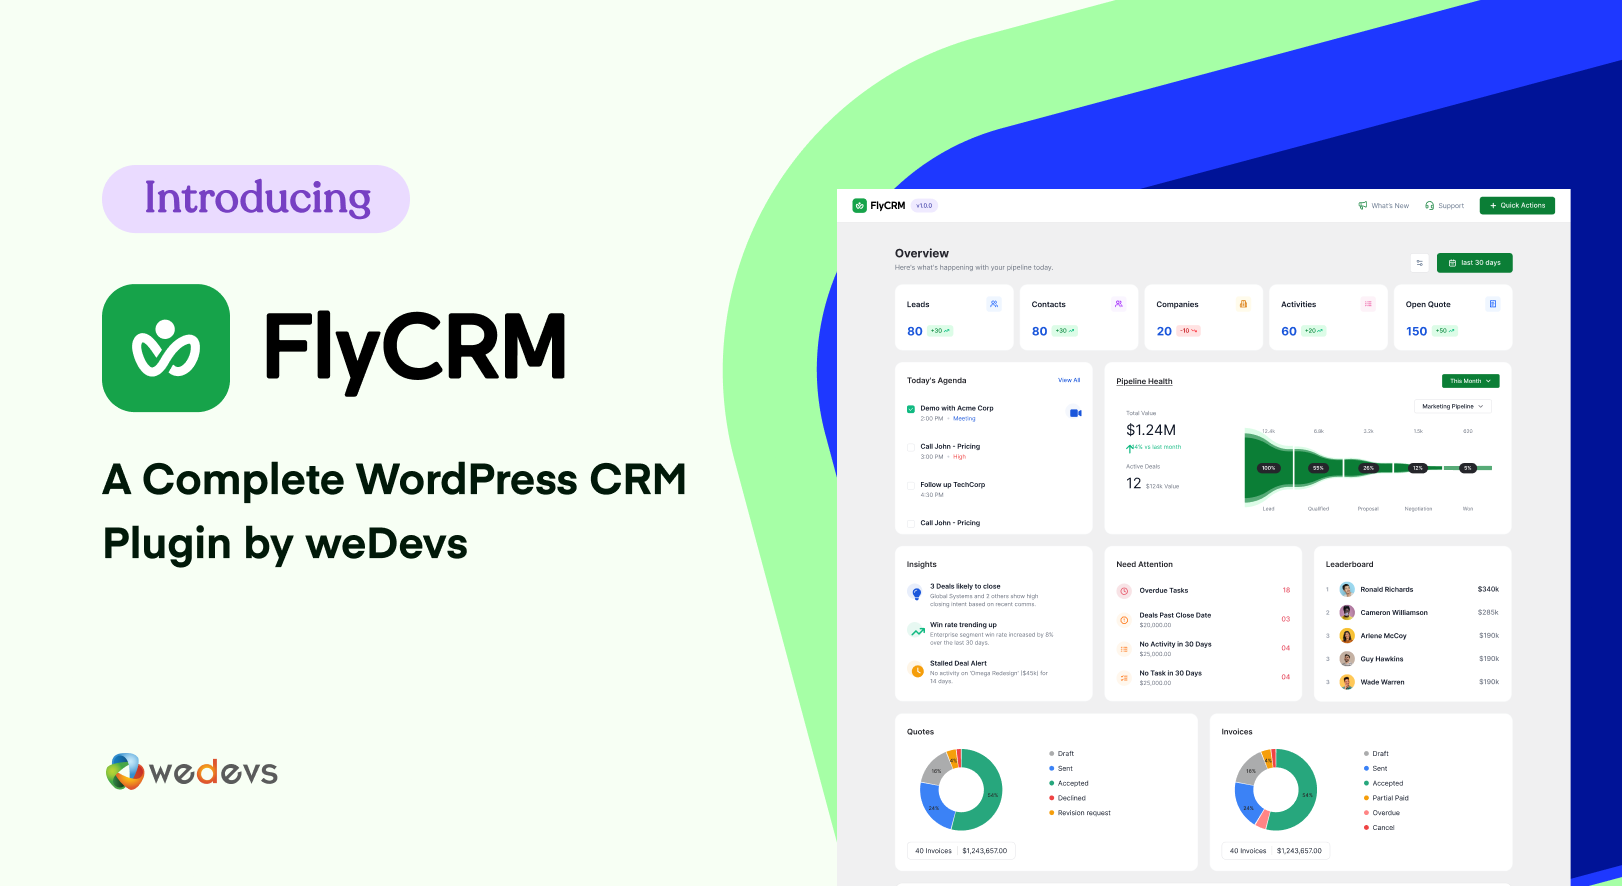Click the Declined legend dot in Quotes

coord(1051,798)
